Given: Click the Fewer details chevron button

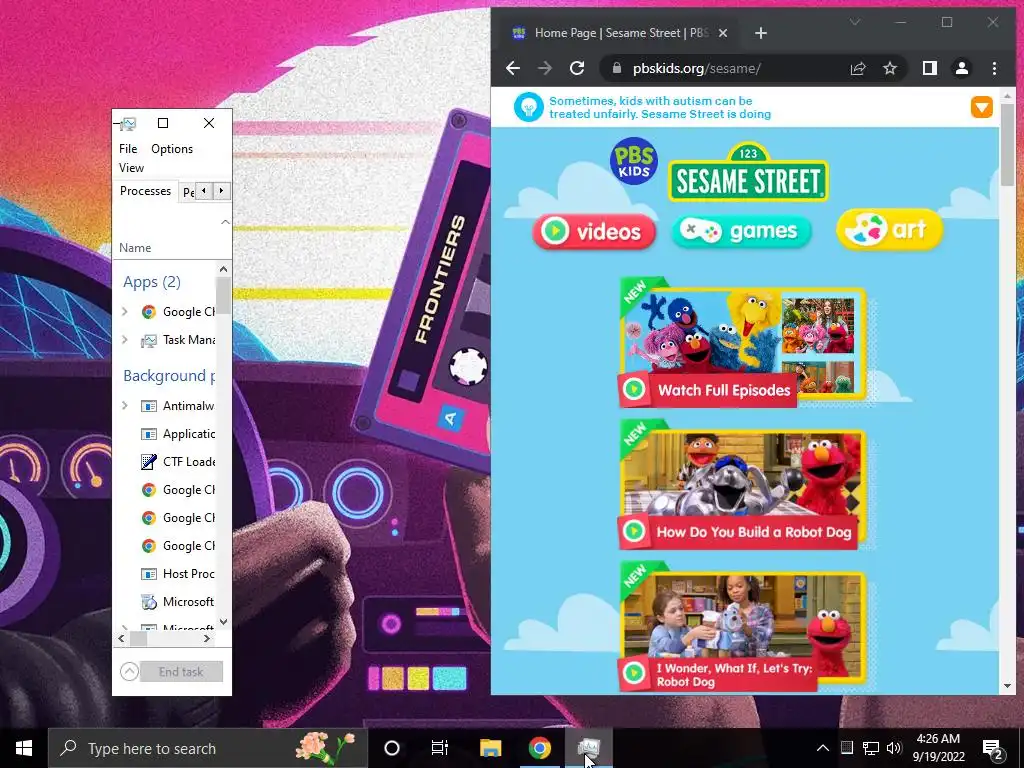Looking at the screenshot, I should [x=129, y=671].
